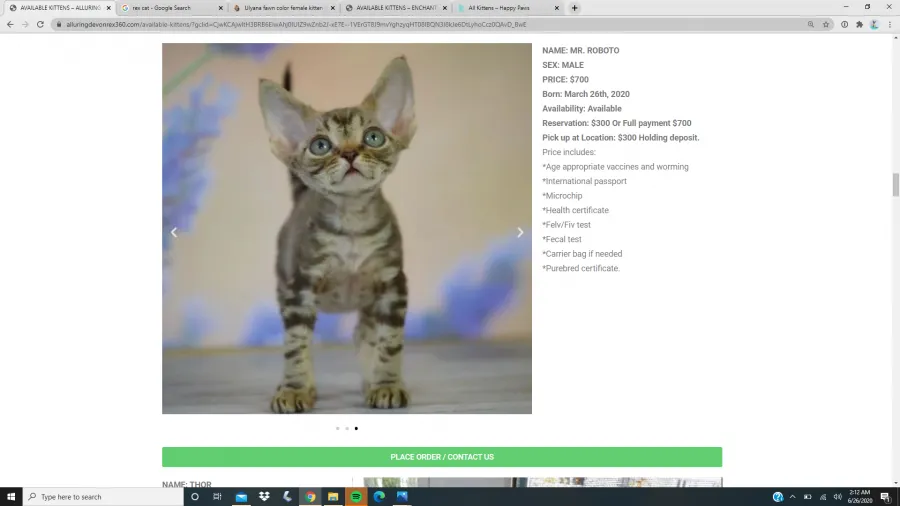
Task: Click the '*Purebred certificate.' line
Action: click(x=581, y=268)
